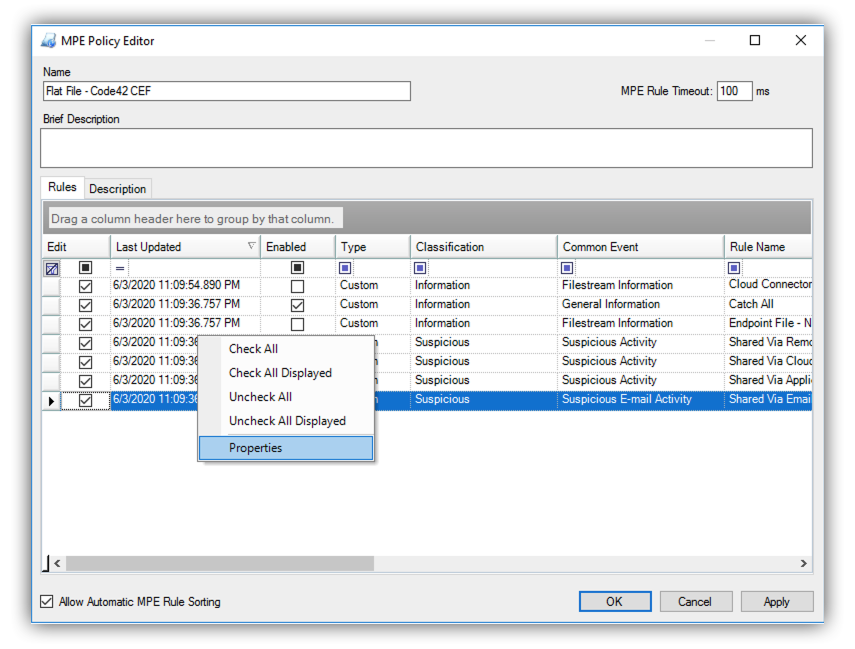
Task: Click the Common Event filter icon
Action: (567, 268)
